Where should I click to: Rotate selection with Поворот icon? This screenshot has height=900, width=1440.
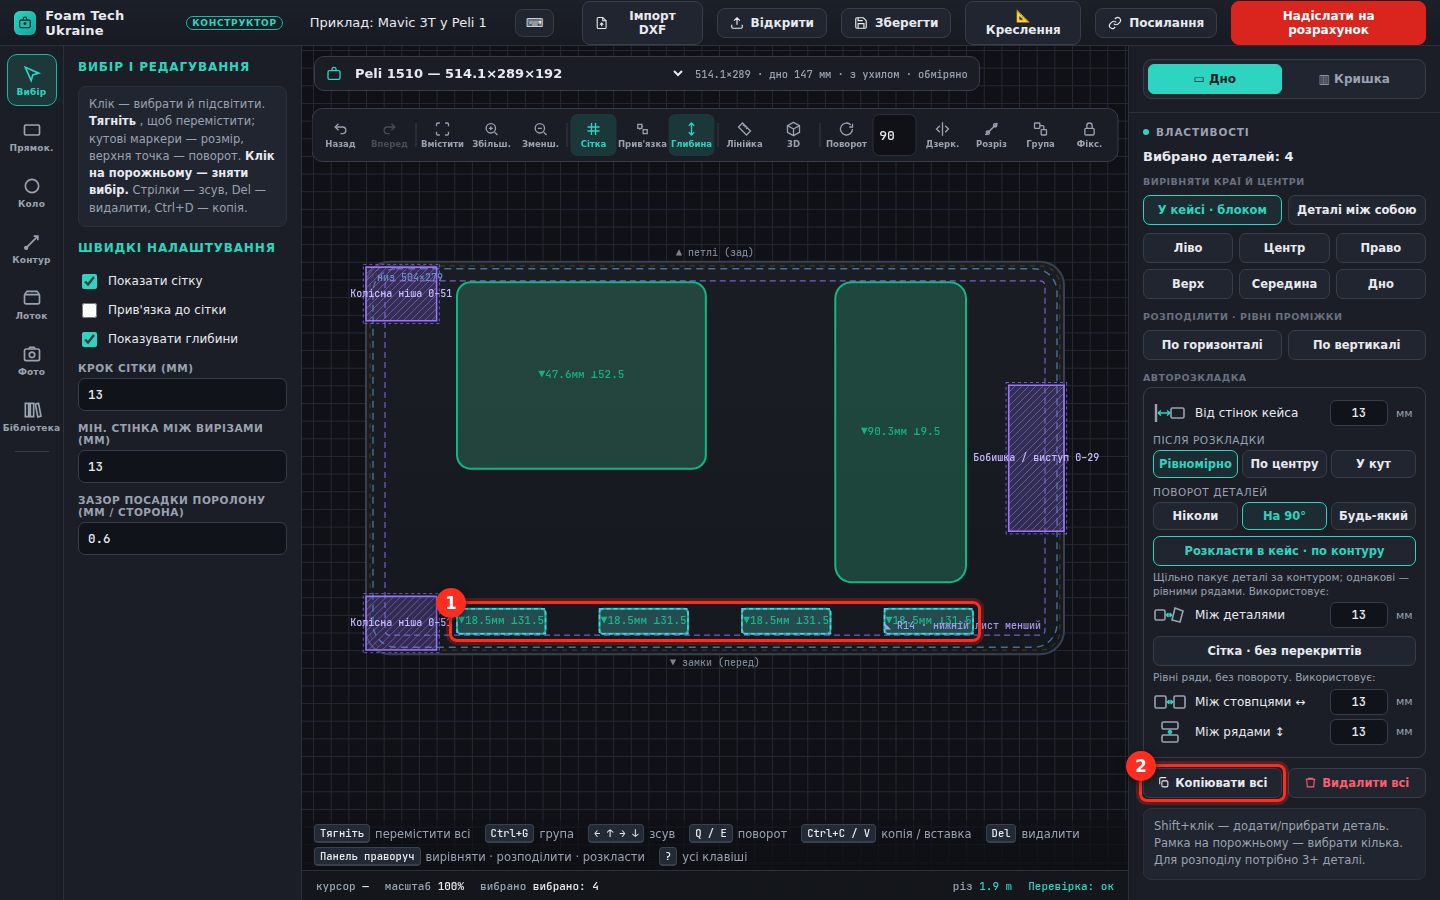coord(846,135)
